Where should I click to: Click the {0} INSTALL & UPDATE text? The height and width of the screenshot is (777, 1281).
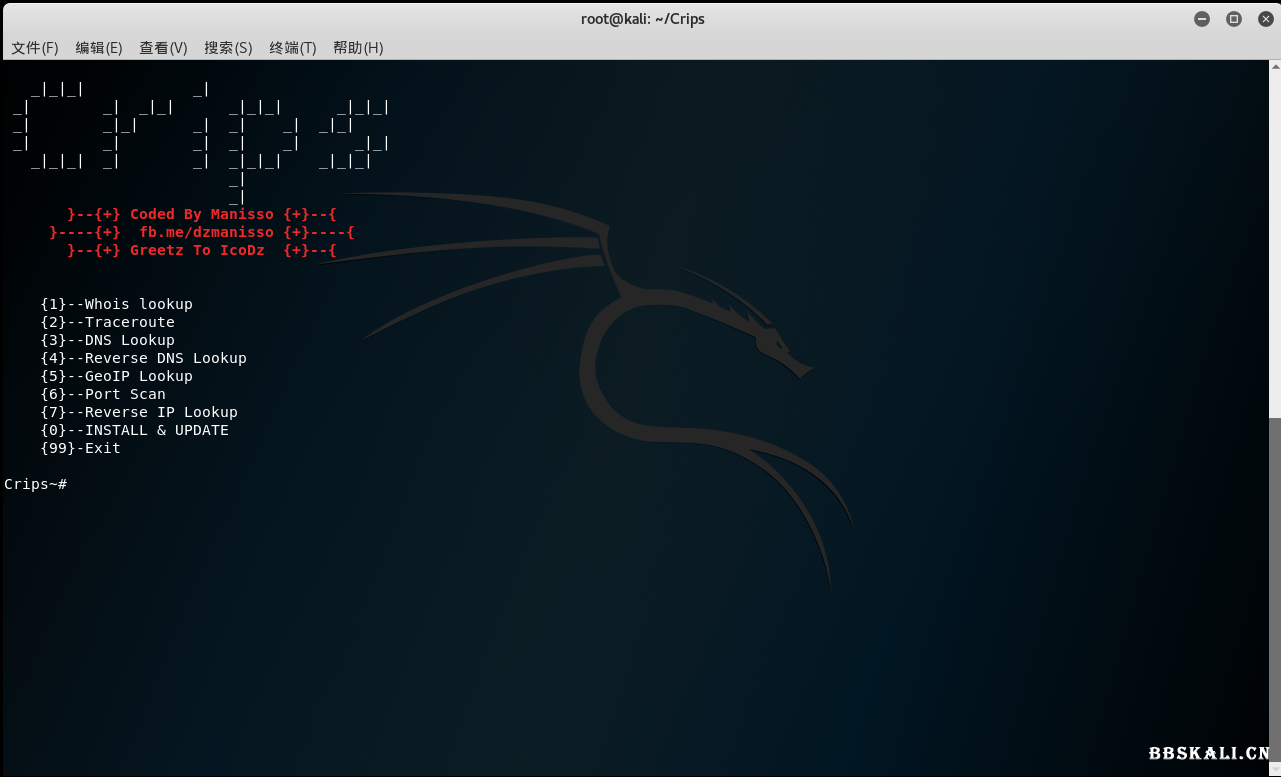(134, 430)
